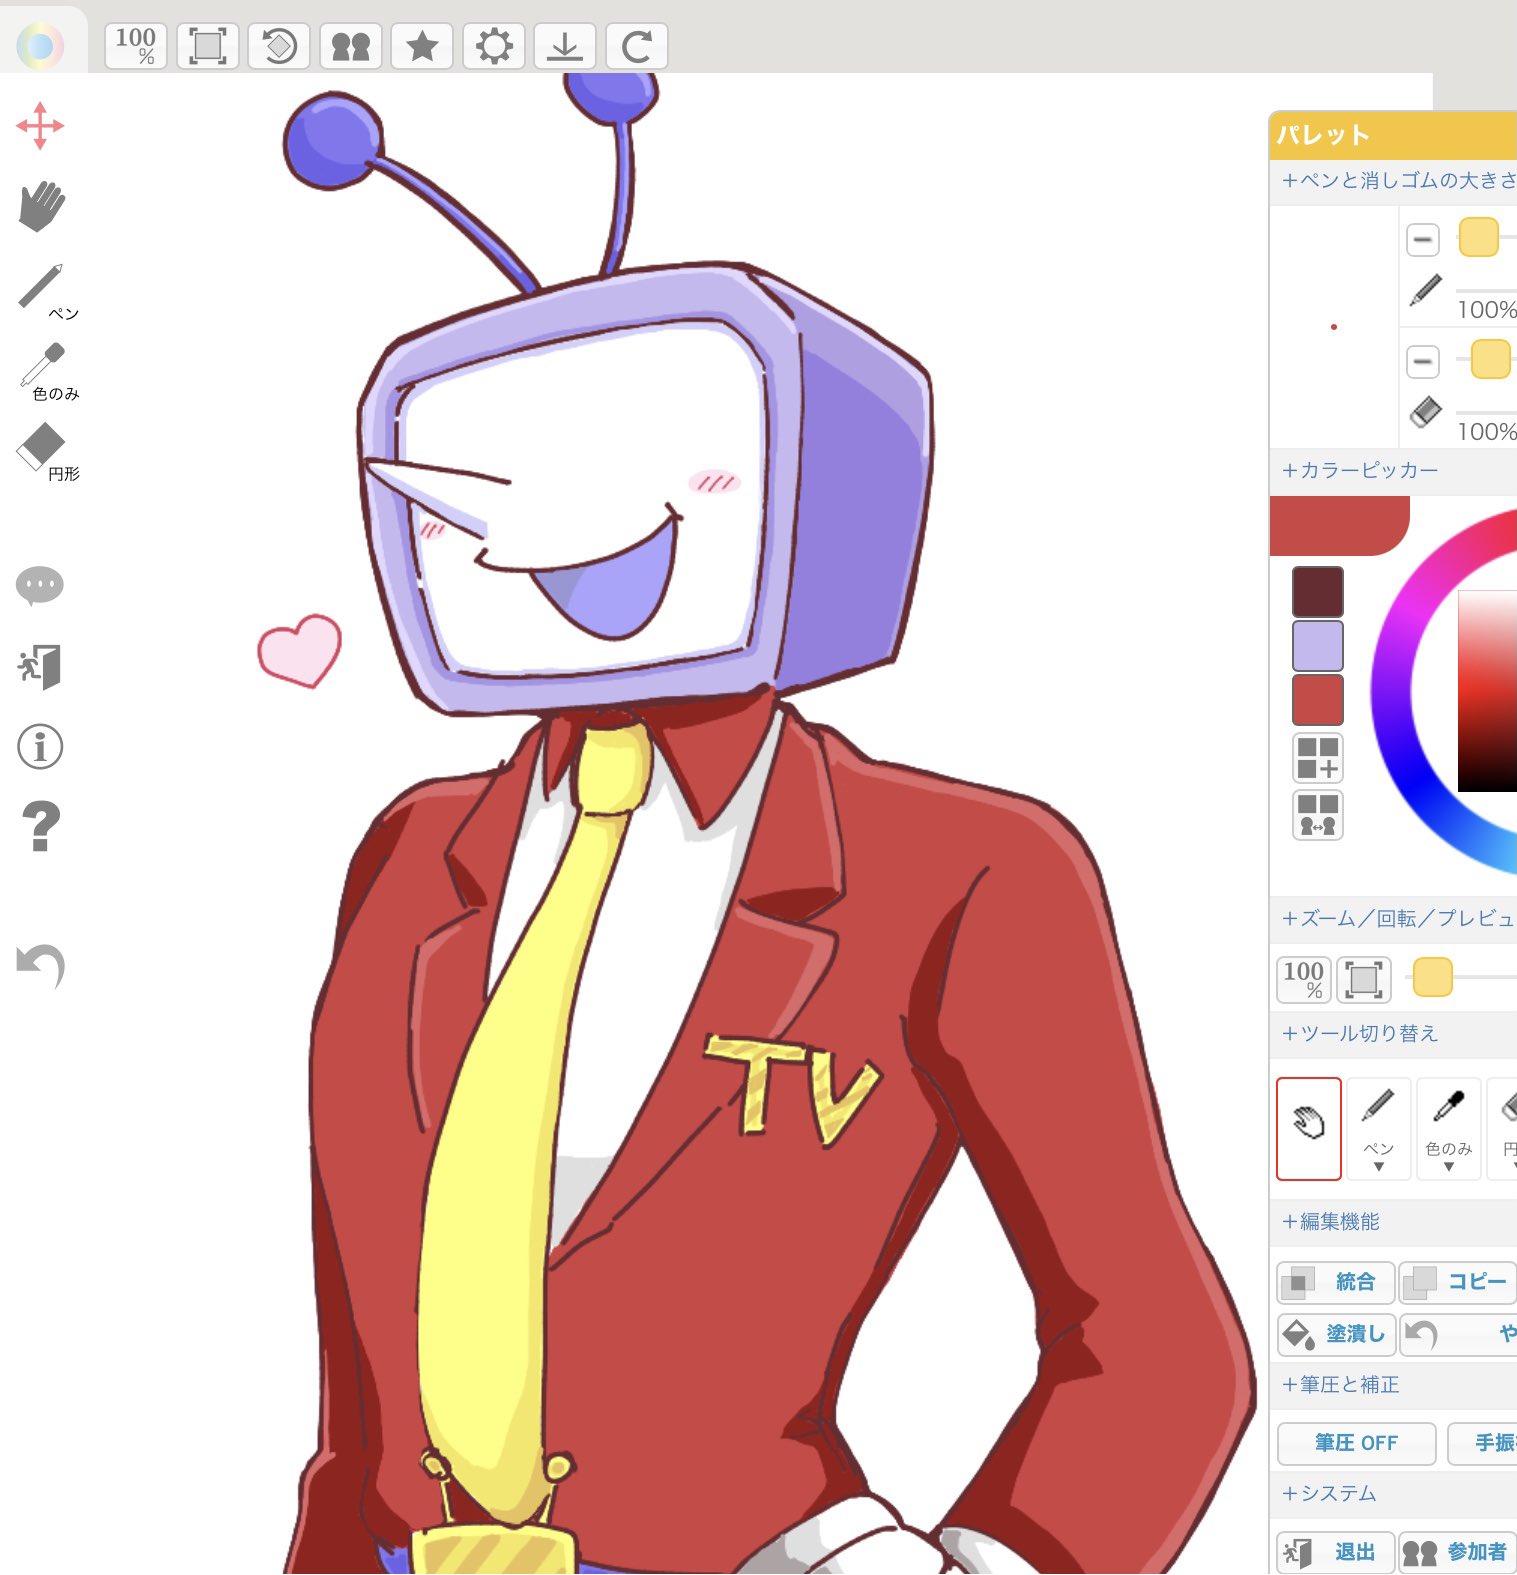Image resolution: width=1517 pixels, height=1575 pixels.
Task: Click the eraser size slider handle
Action: [1490, 359]
